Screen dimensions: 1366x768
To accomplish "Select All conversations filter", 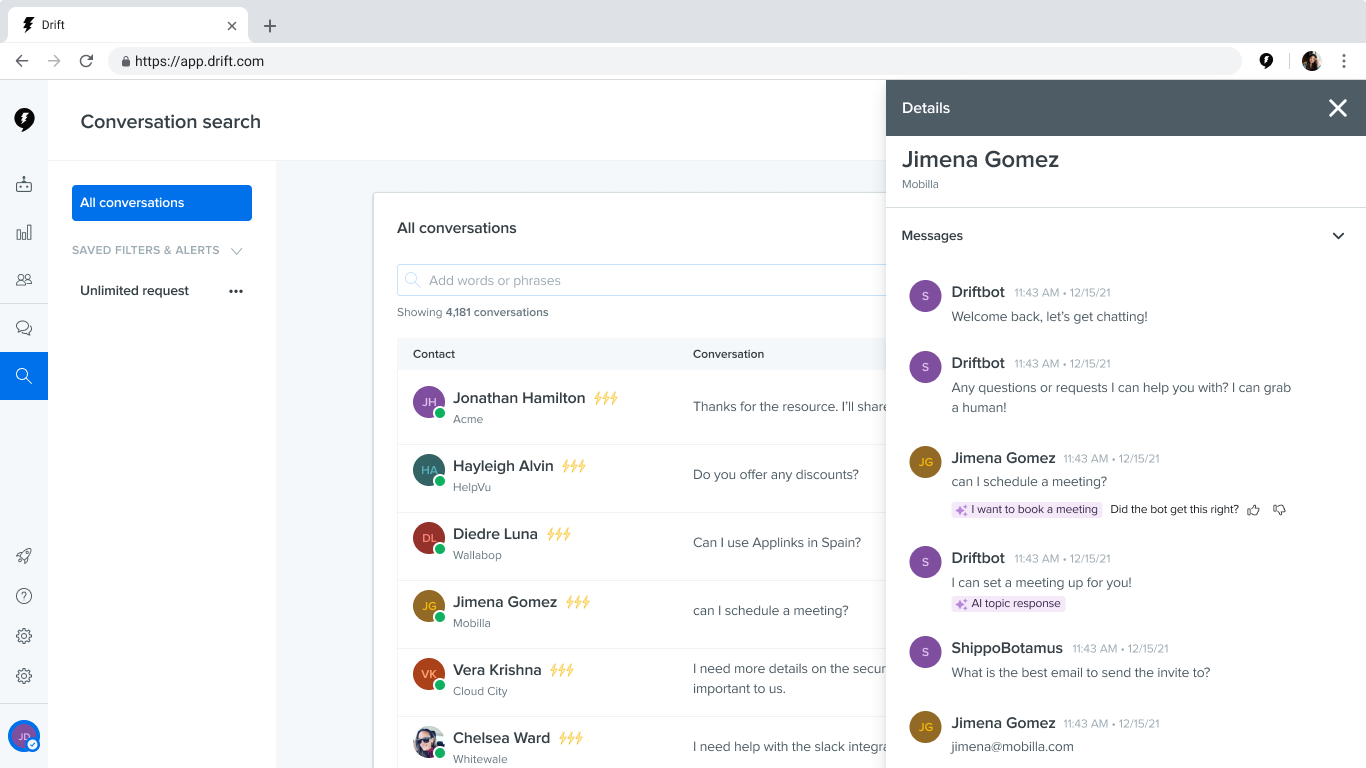I will point(162,203).
